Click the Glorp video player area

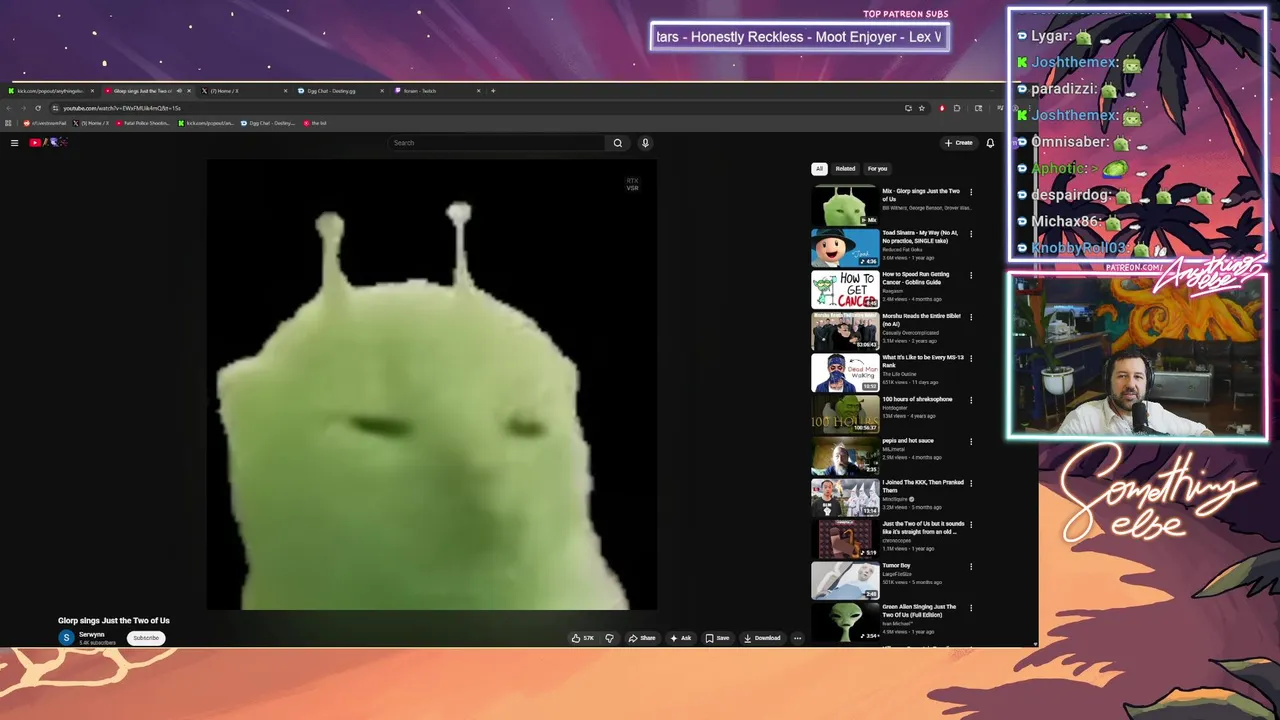pyautogui.click(x=432, y=385)
